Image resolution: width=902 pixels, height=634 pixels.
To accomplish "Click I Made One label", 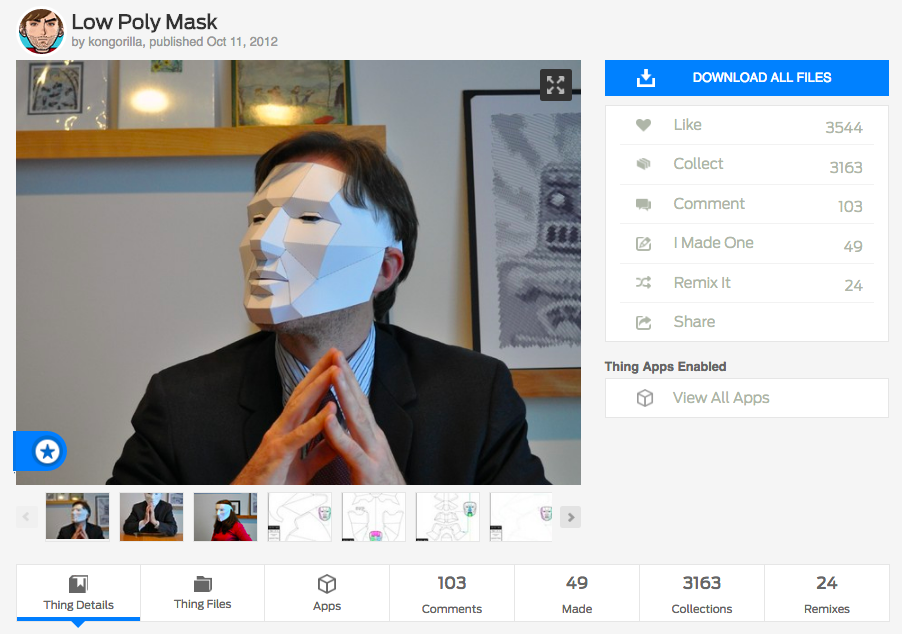I will click(713, 243).
